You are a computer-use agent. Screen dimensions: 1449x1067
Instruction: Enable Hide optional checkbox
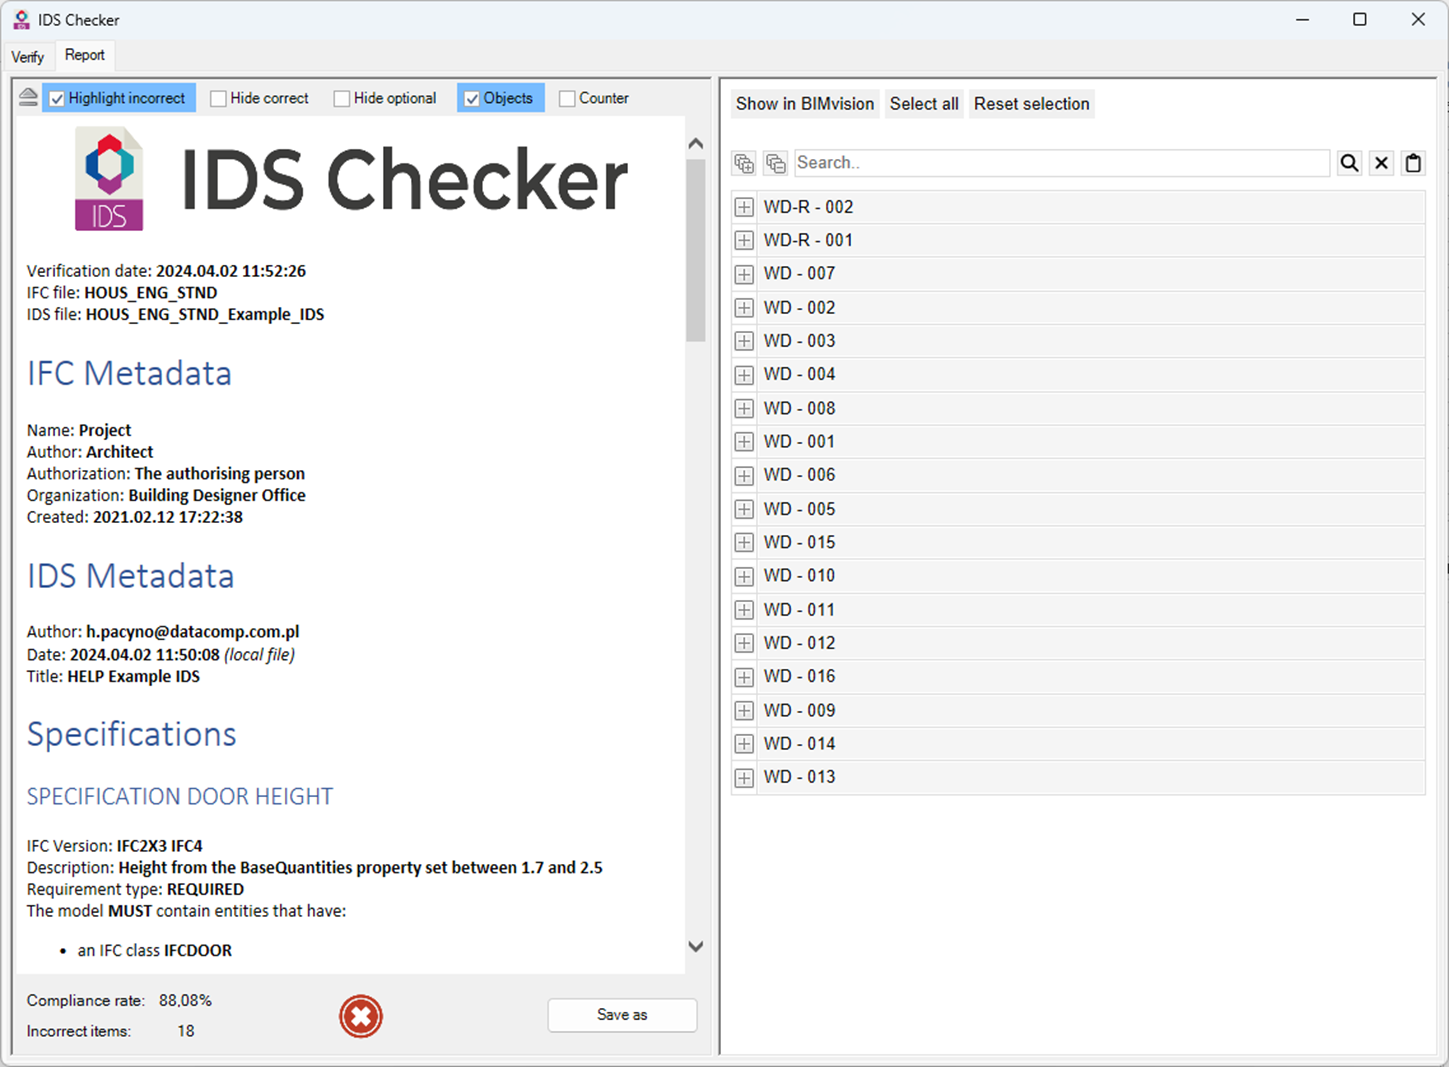[341, 98]
